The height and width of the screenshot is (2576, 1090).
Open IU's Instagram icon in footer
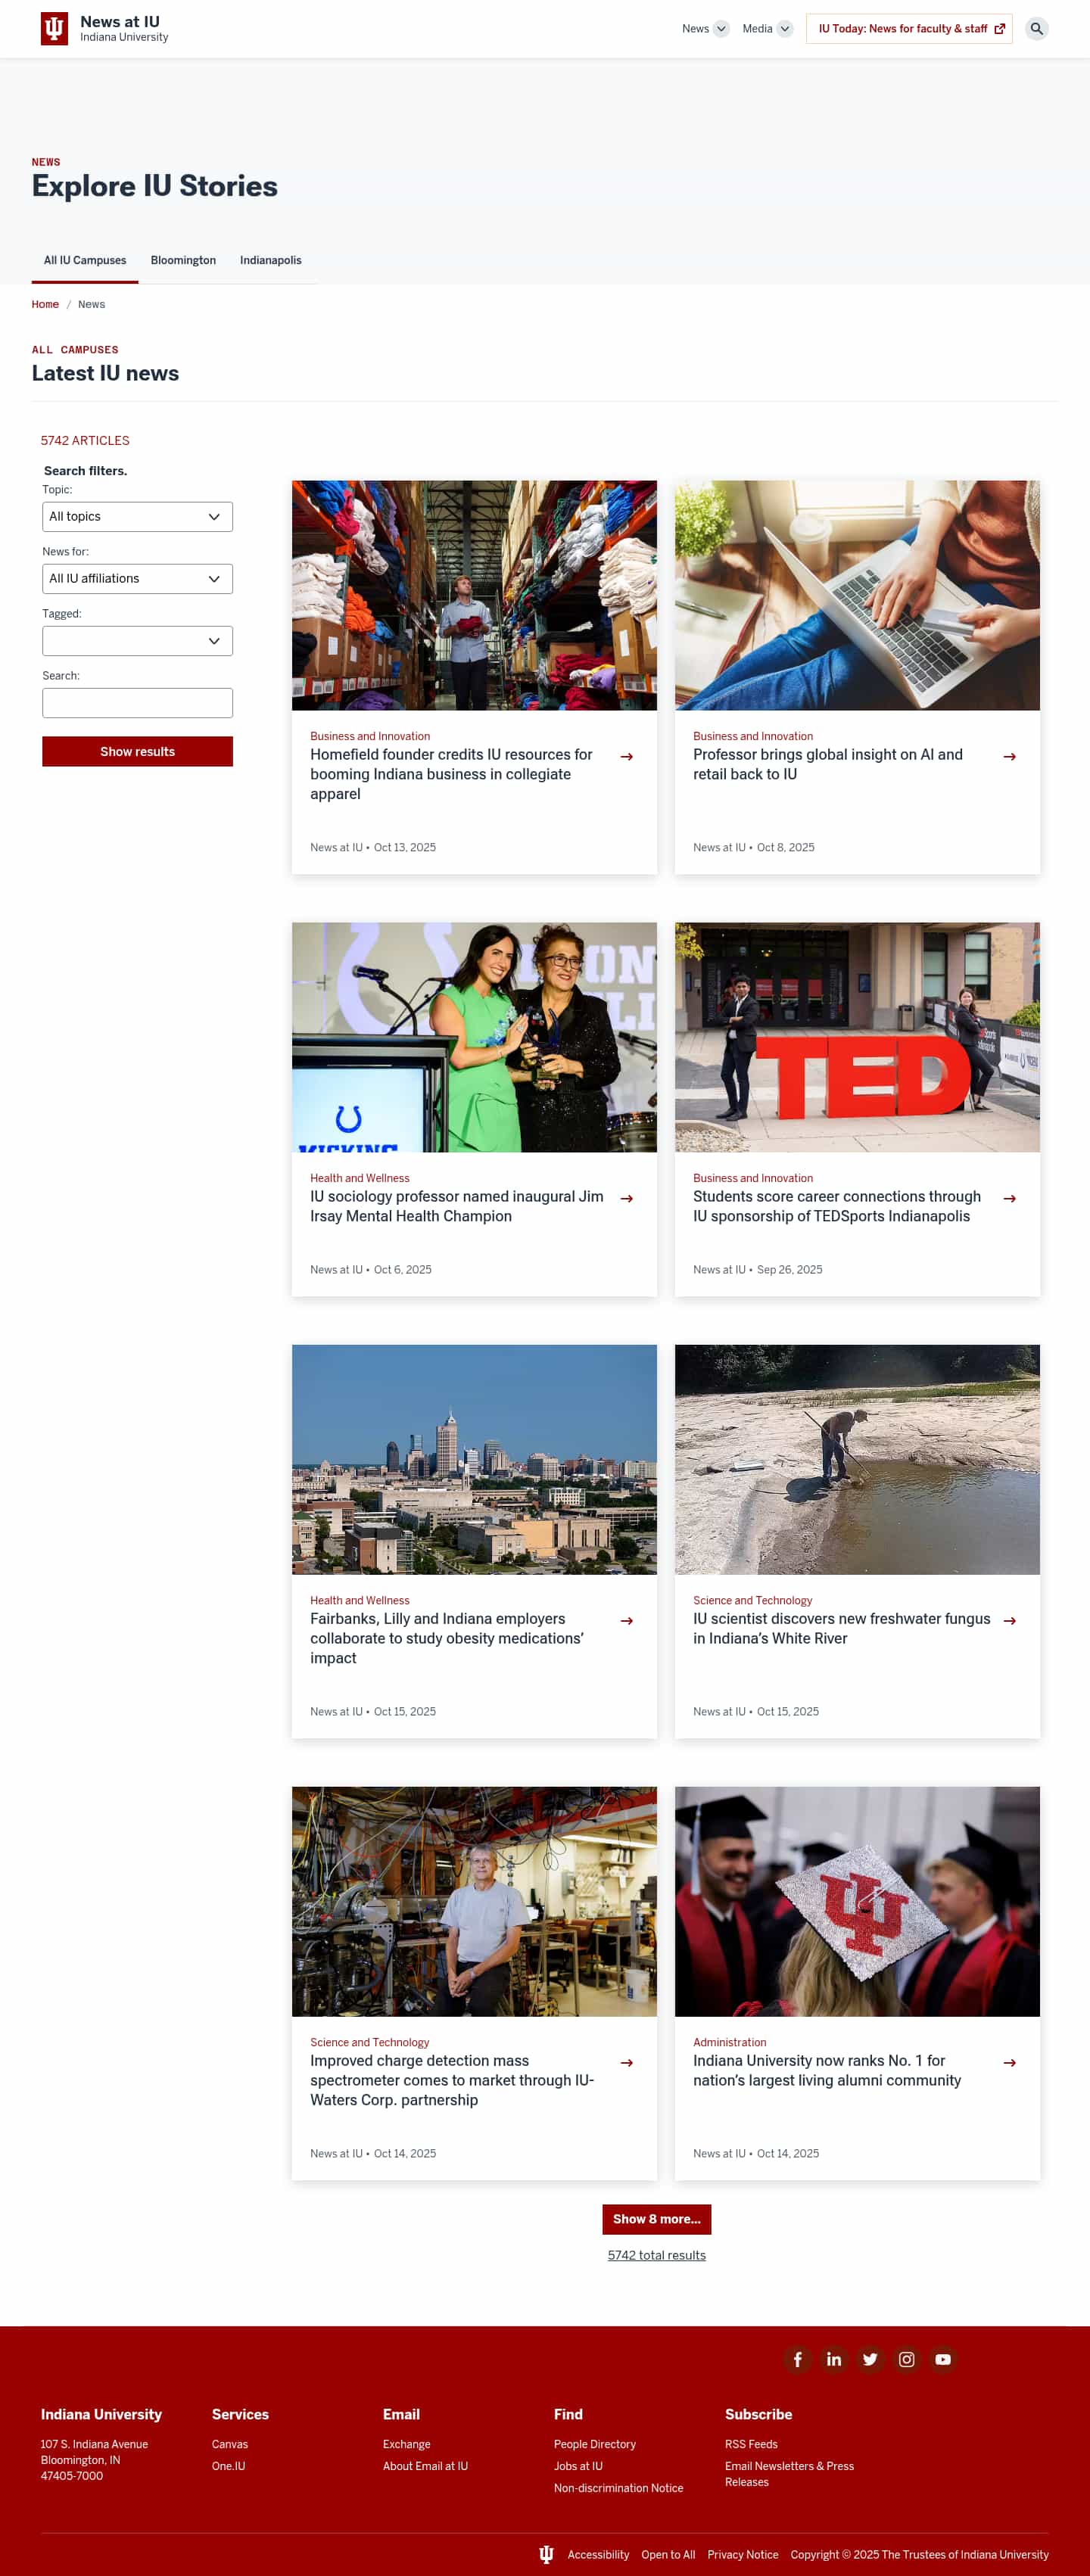point(906,2359)
